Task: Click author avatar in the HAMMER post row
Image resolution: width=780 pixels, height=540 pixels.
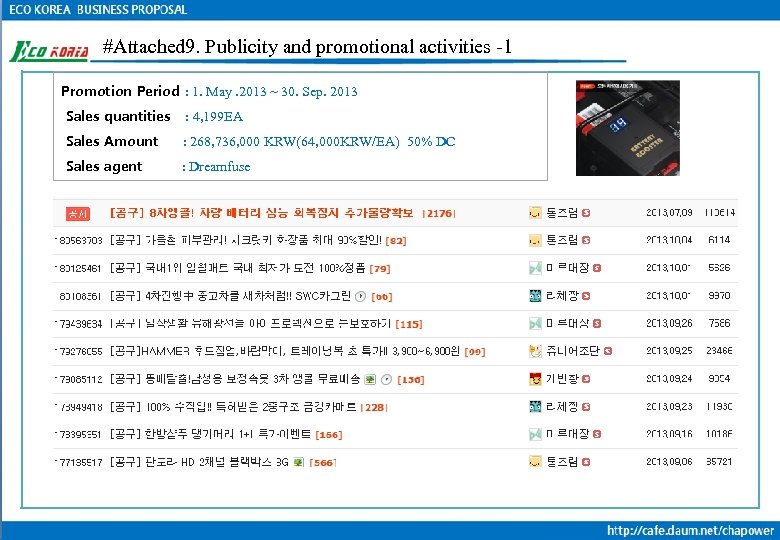Action: [535, 351]
